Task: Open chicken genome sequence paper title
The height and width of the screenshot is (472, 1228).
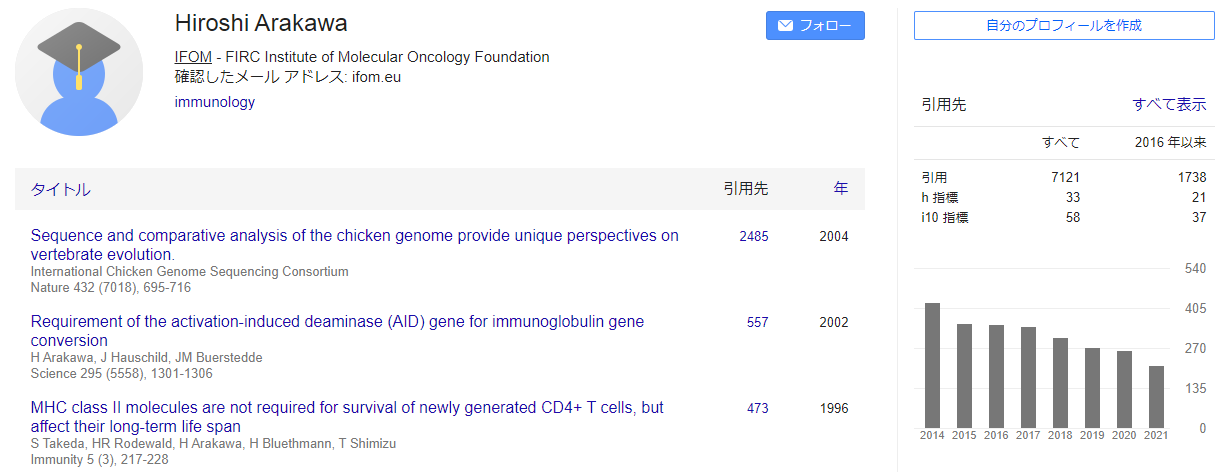Action: pos(355,245)
